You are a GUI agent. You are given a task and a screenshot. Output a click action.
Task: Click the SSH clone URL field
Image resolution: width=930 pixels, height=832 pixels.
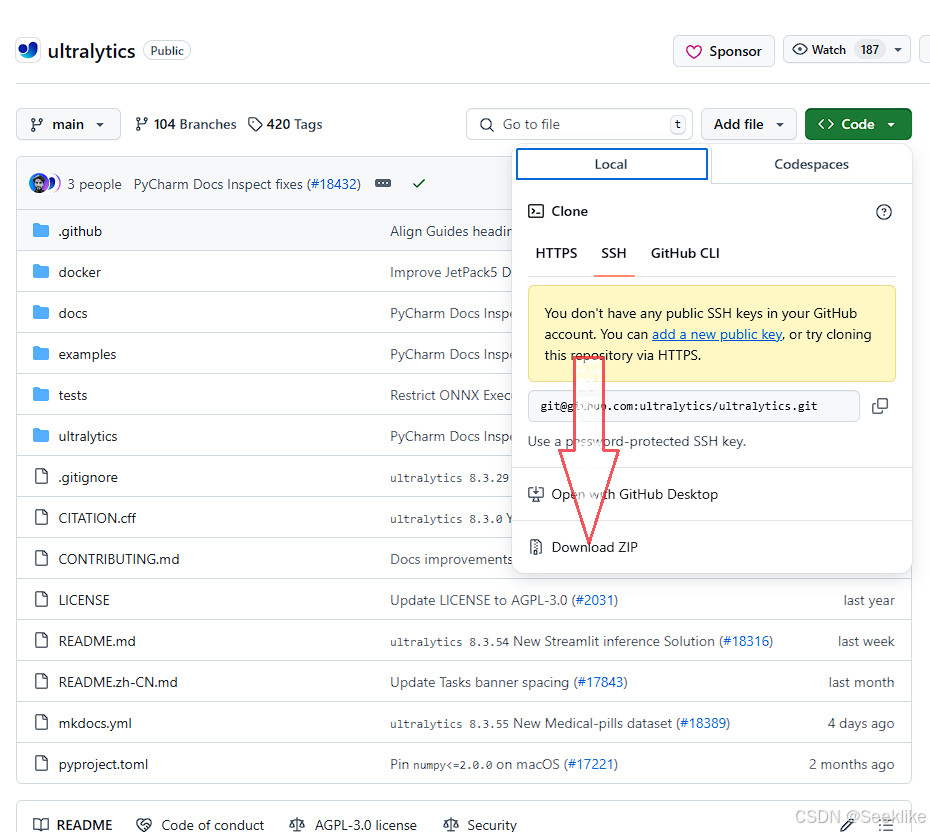pyautogui.click(x=693, y=406)
